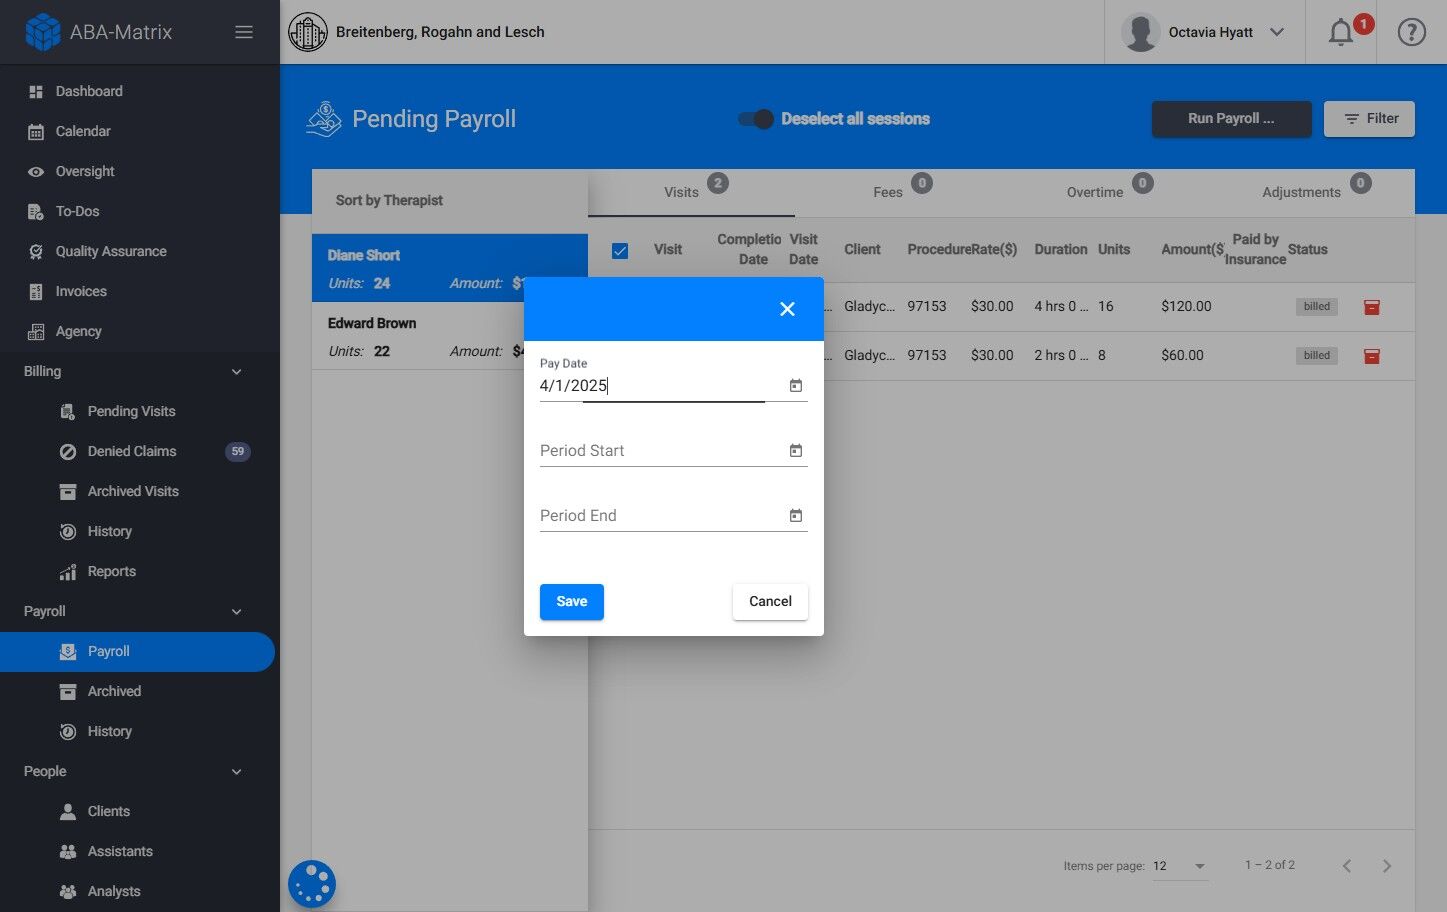The width and height of the screenshot is (1447, 912).
Task: Open the items per page dropdown
Action: [x=1180, y=866]
